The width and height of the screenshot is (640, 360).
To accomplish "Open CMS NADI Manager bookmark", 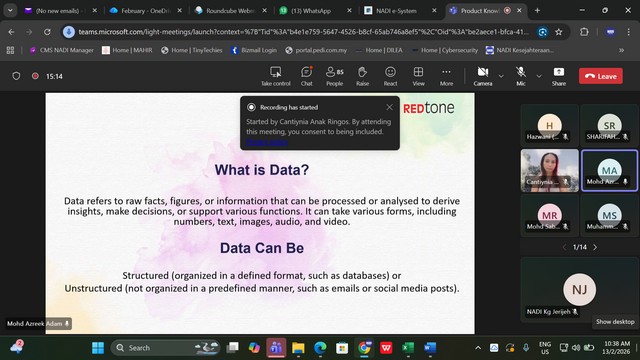I will (x=62, y=50).
